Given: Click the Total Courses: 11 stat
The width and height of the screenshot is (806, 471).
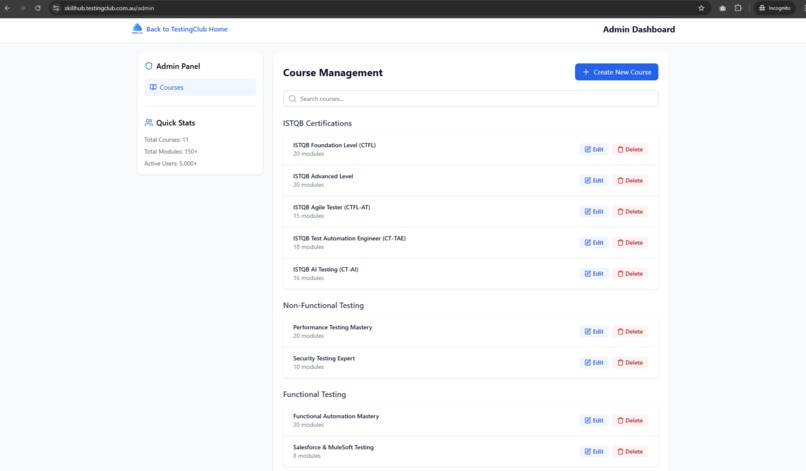Looking at the screenshot, I should 167,140.
